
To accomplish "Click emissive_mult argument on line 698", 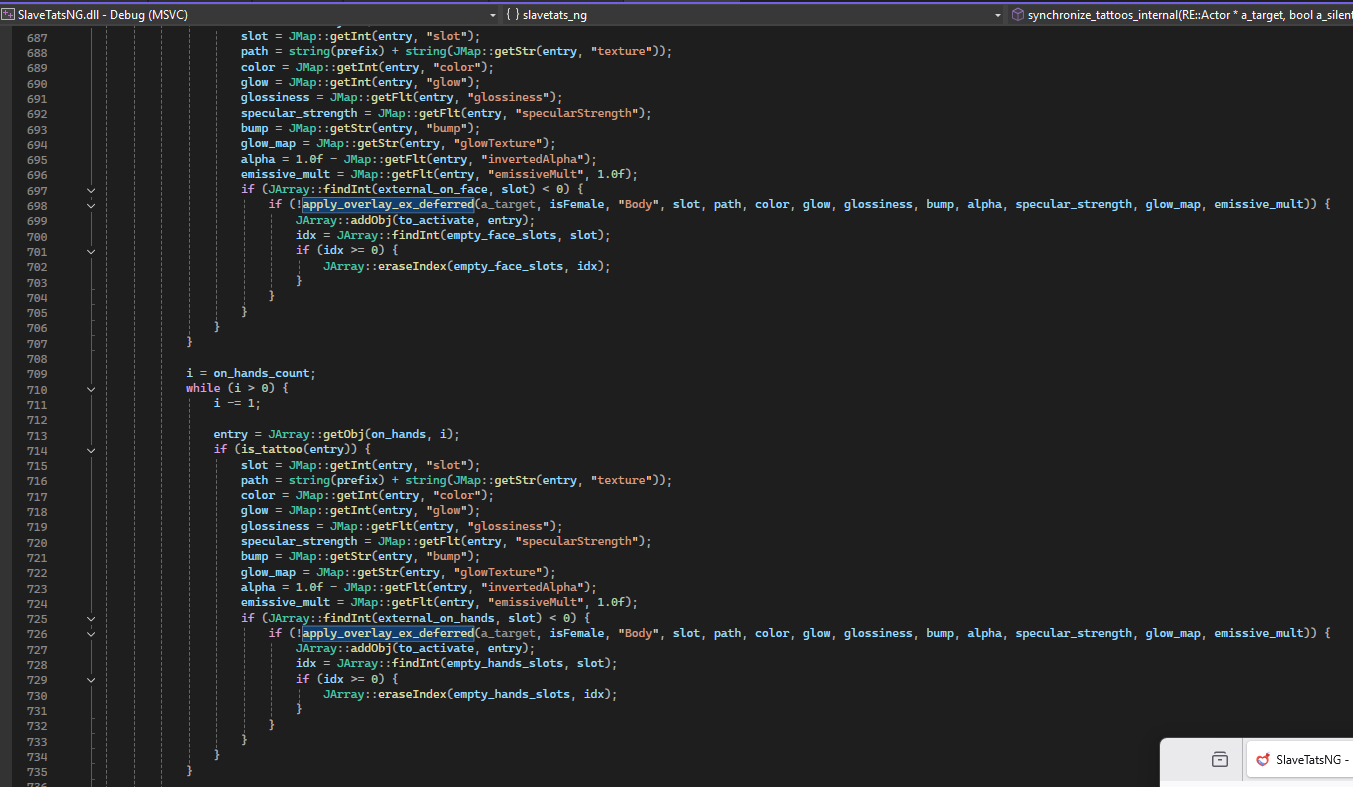I will coord(1260,205).
